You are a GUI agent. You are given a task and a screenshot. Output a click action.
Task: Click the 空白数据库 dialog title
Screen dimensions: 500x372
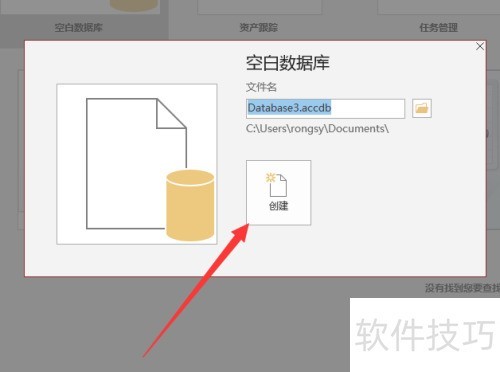coord(288,63)
